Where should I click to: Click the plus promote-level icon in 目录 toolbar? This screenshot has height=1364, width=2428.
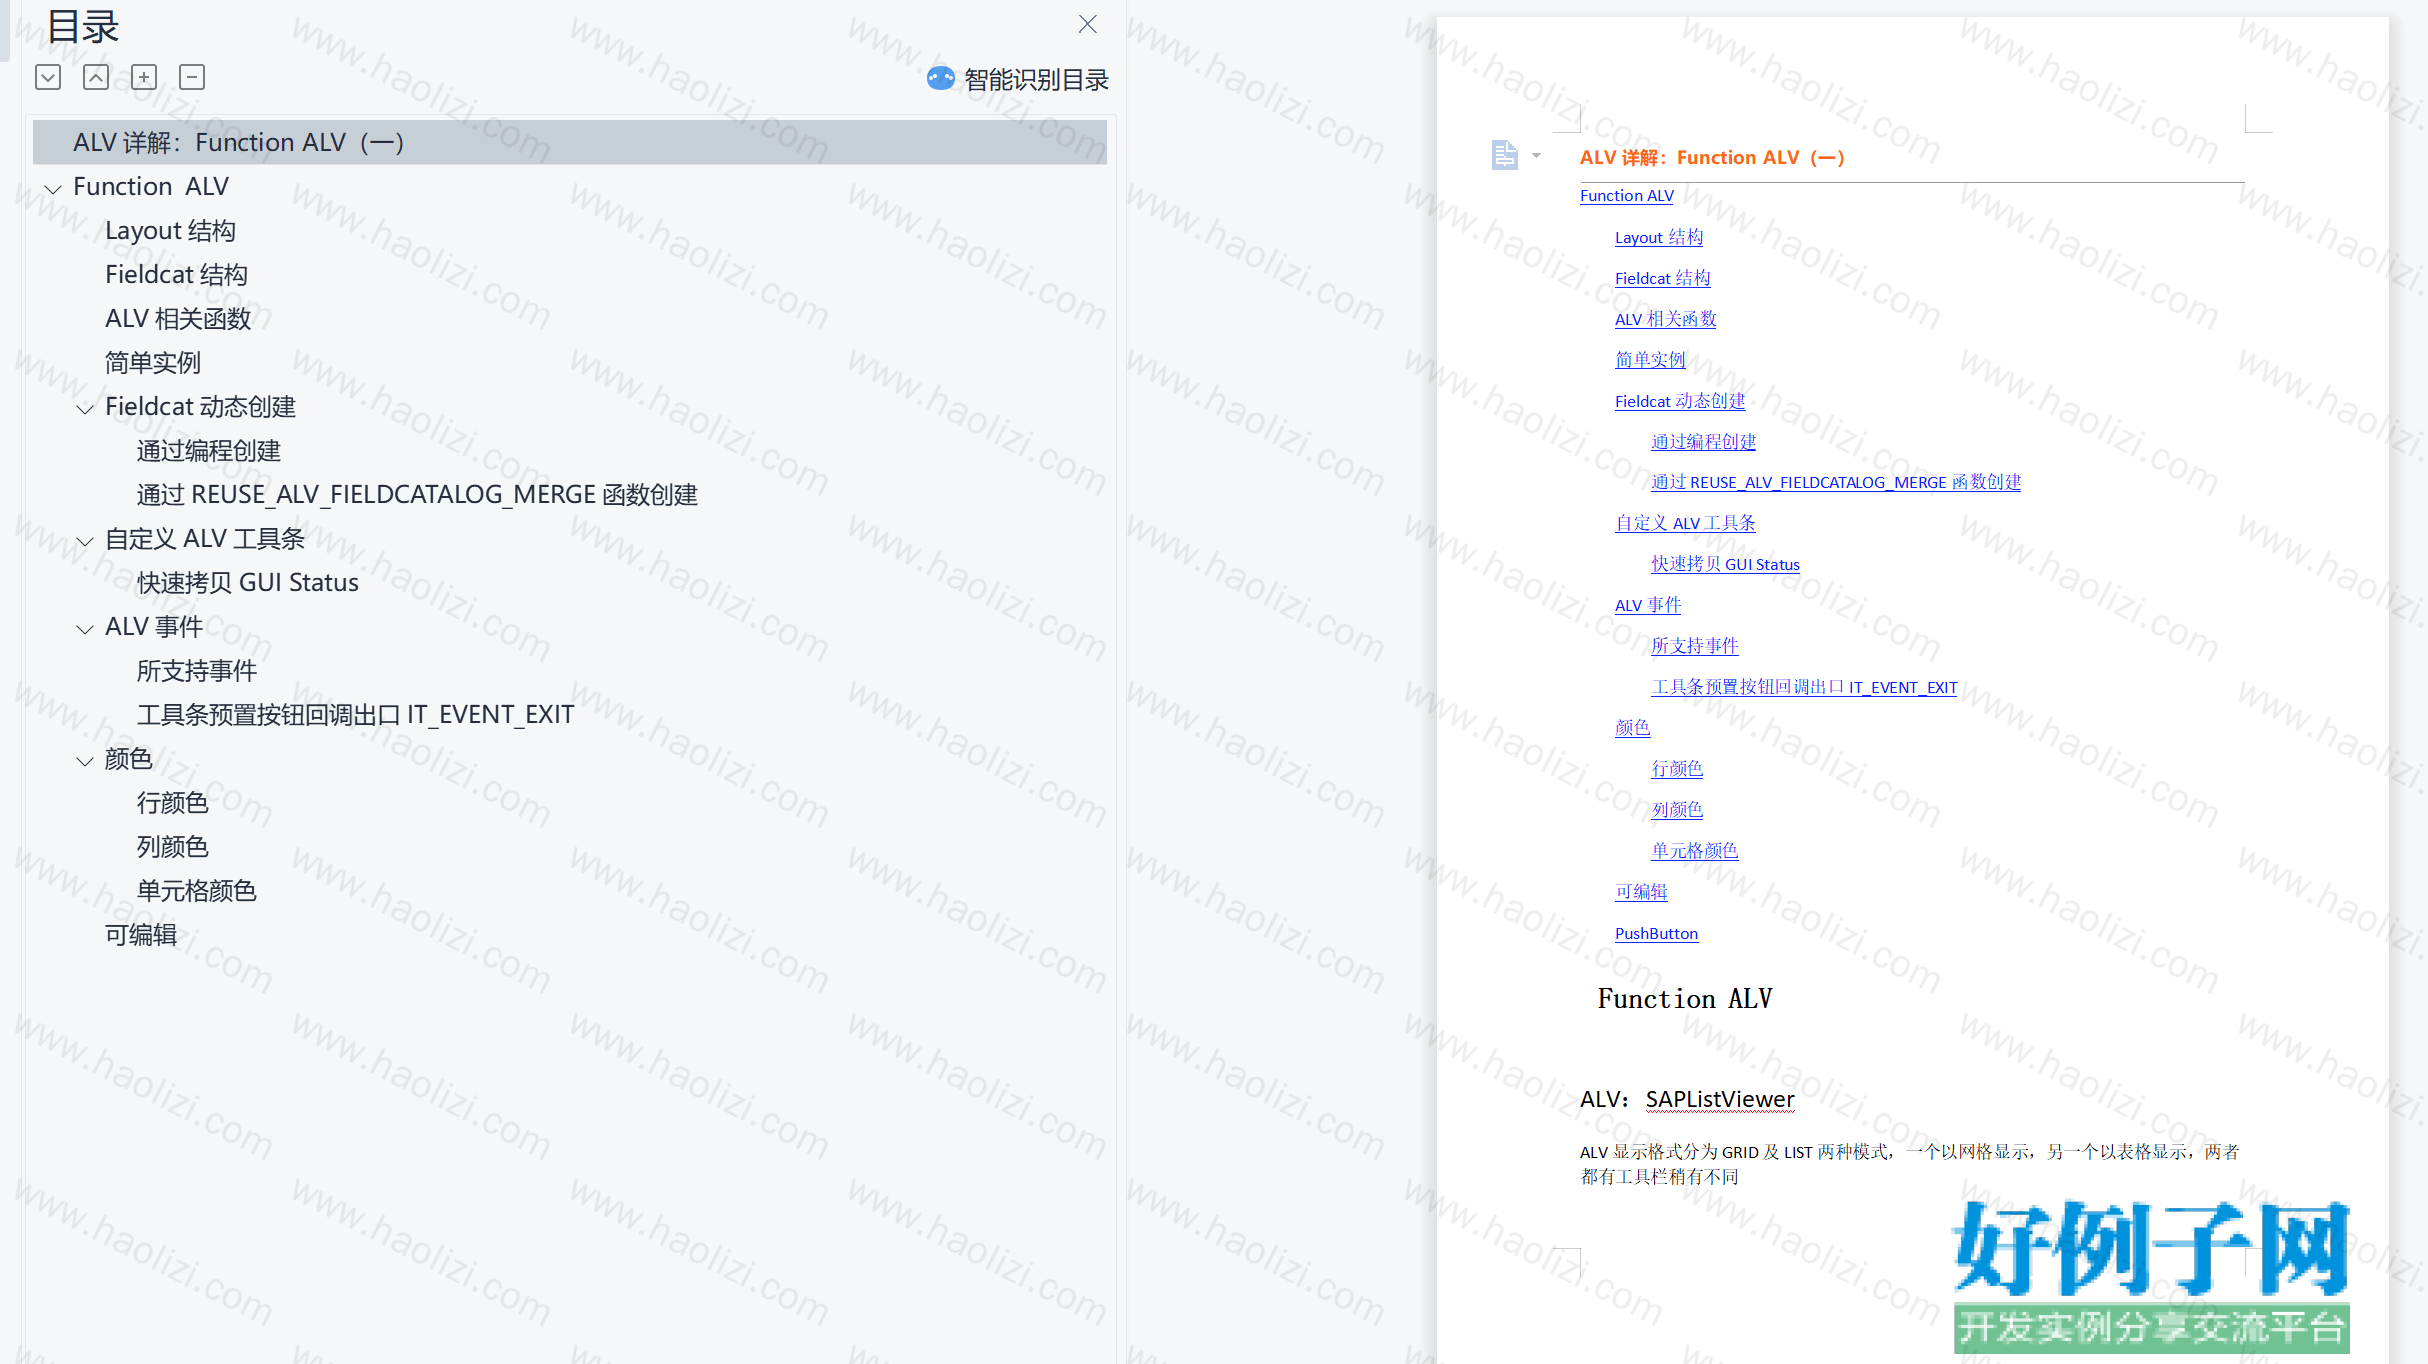(x=144, y=77)
